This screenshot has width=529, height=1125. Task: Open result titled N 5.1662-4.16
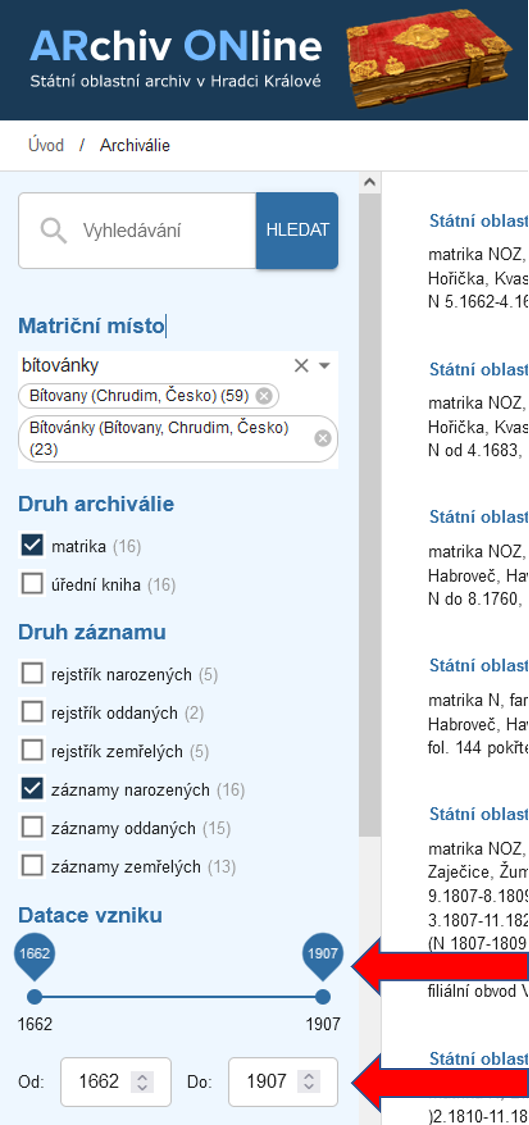pos(478,221)
